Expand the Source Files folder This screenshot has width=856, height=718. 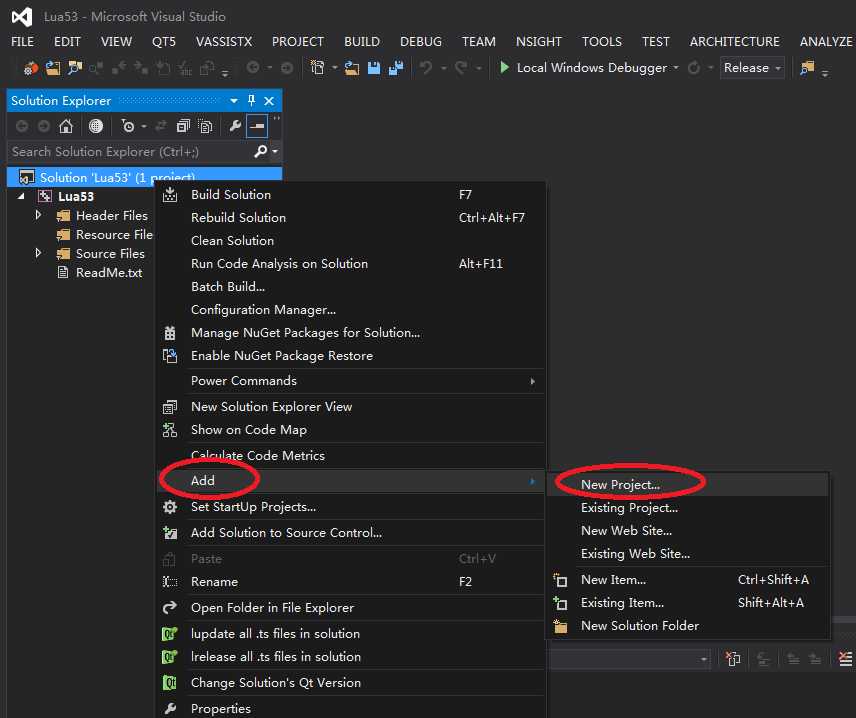38,253
